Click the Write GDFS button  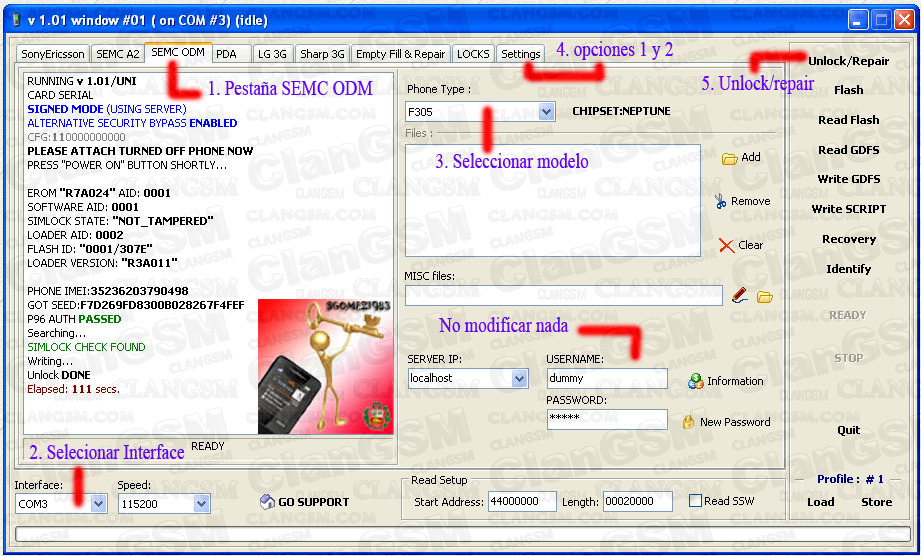coord(848,179)
